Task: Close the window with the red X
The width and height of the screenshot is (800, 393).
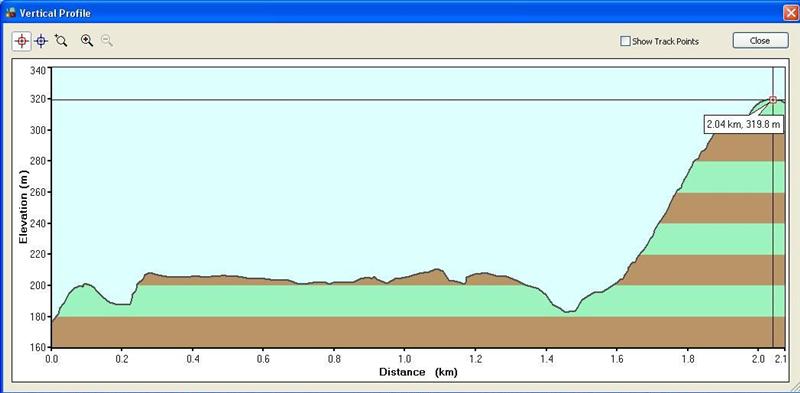Action: [791, 13]
